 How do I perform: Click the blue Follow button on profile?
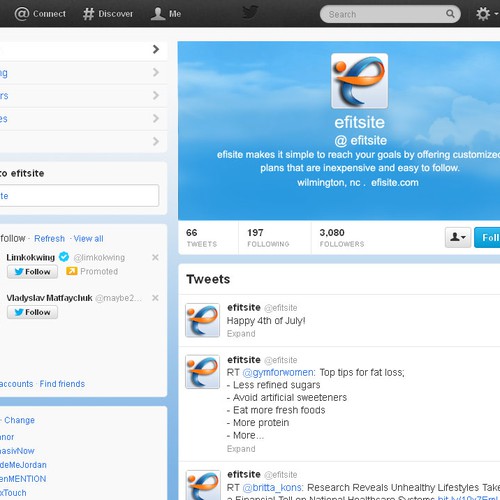coord(487,237)
